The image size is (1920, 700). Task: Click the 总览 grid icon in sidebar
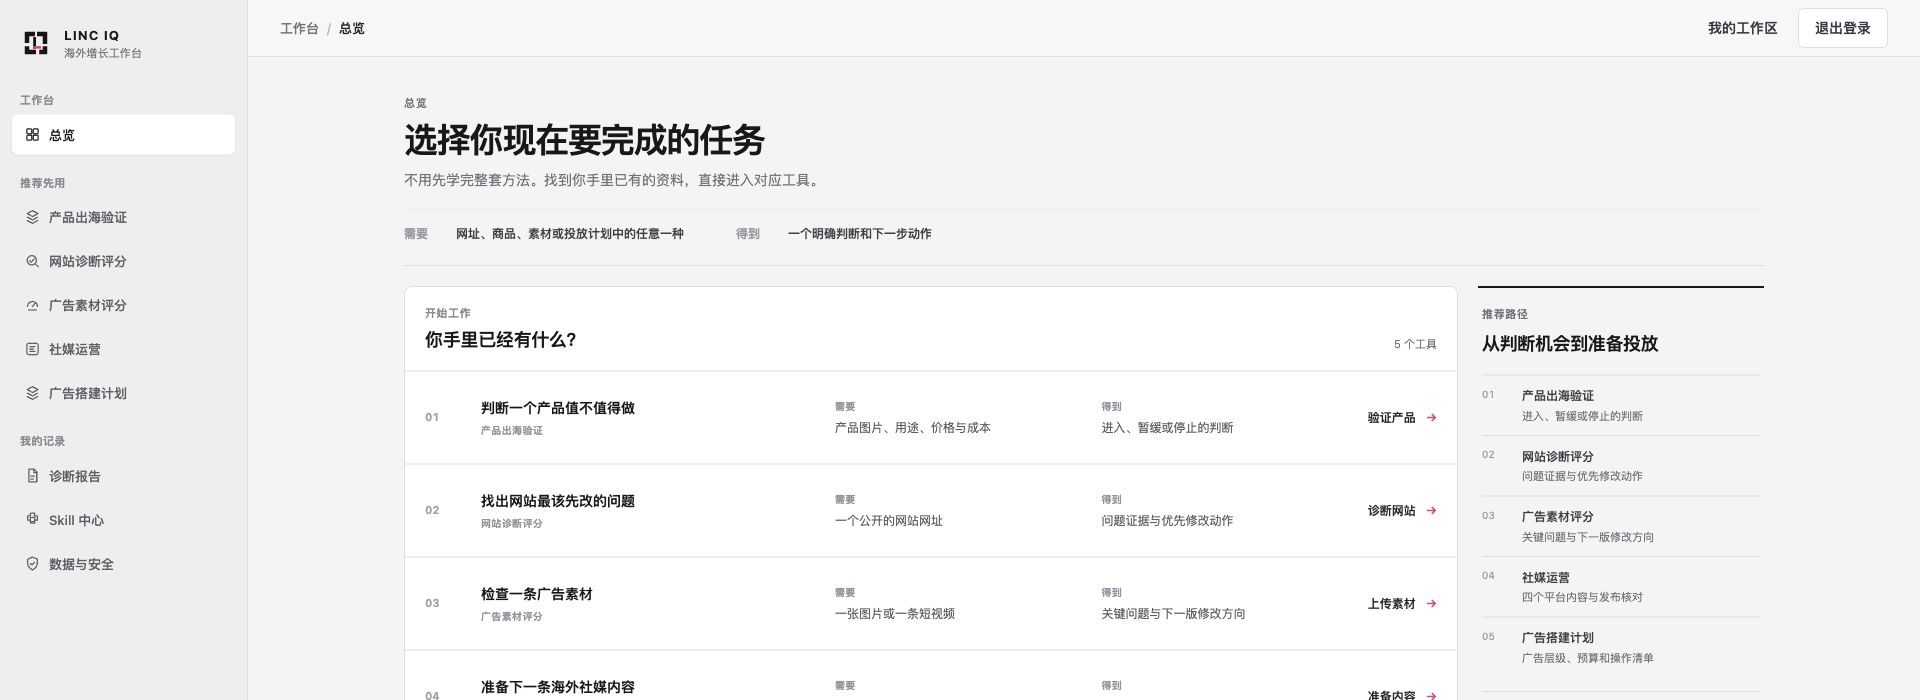(x=32, y=135)
